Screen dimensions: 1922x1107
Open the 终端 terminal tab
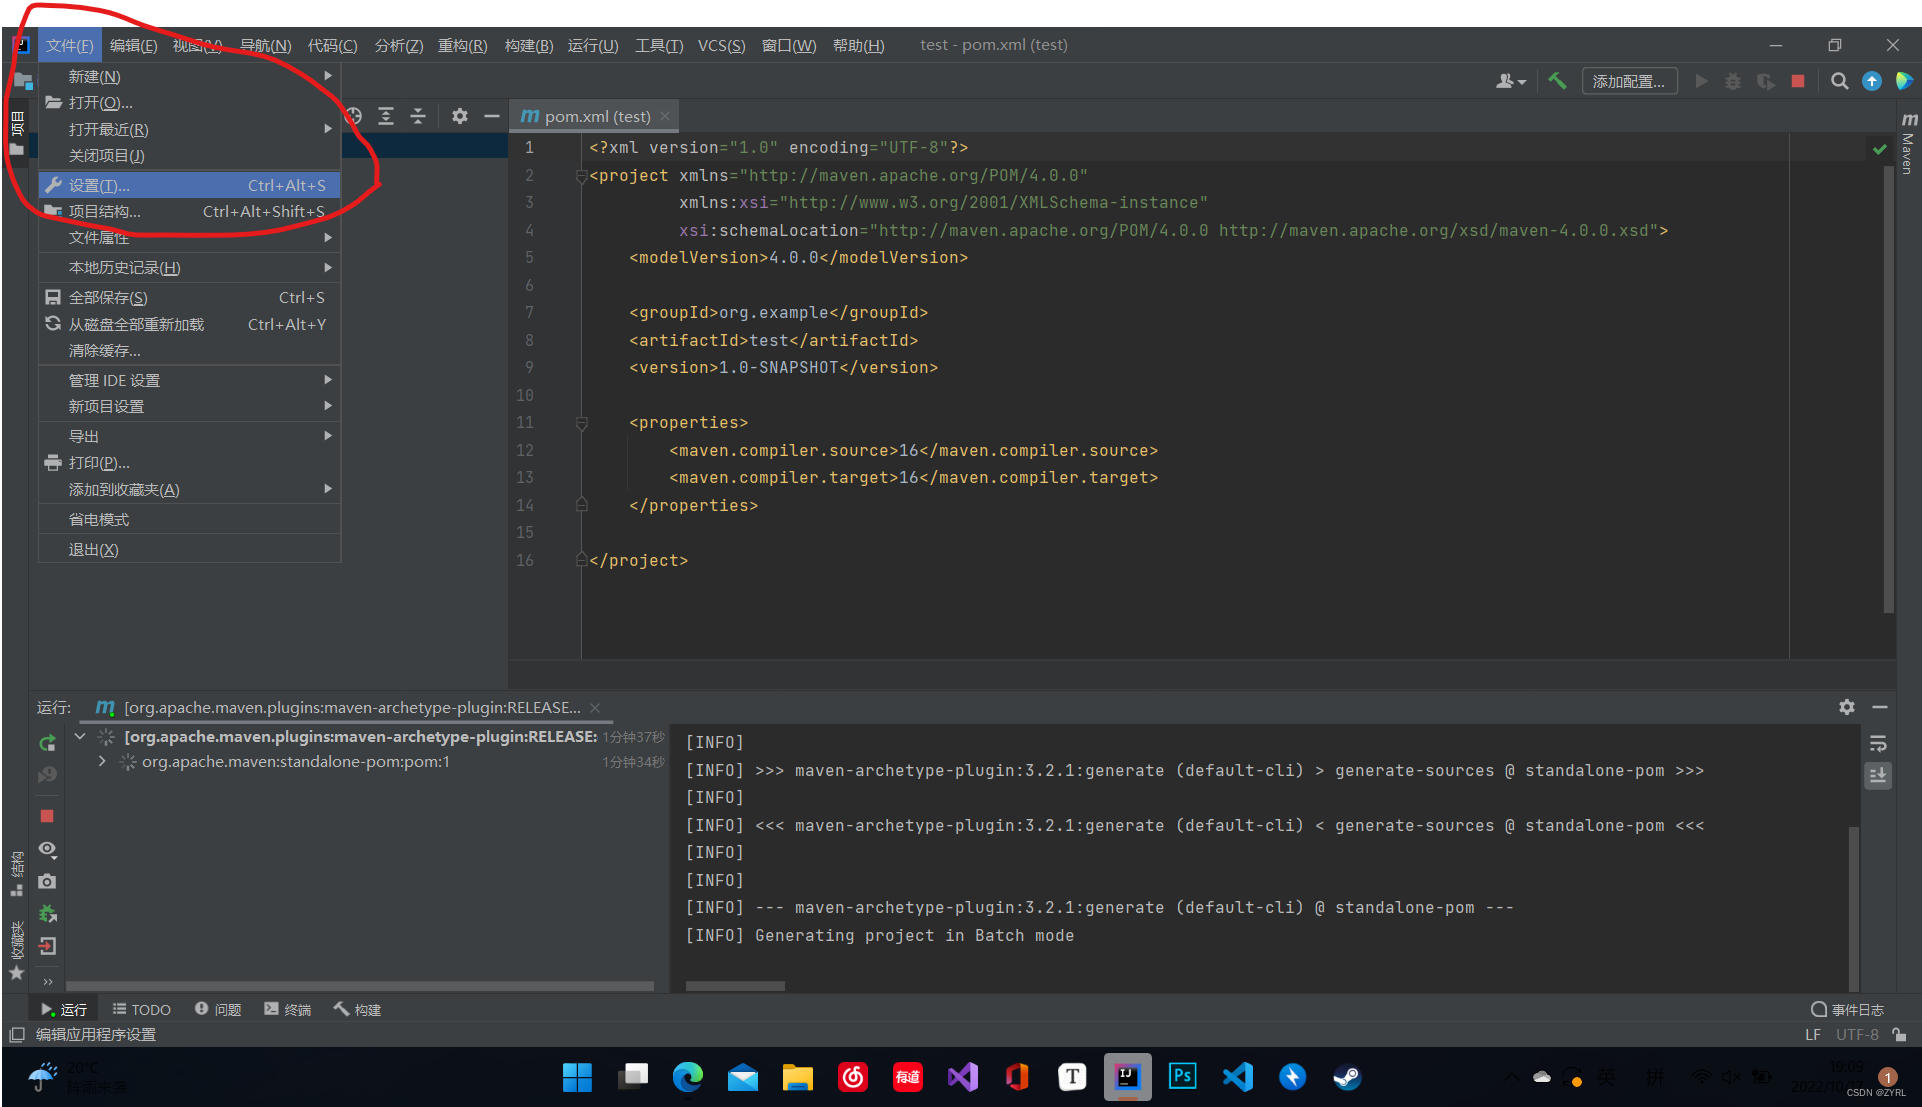(x=287, y=1009)
